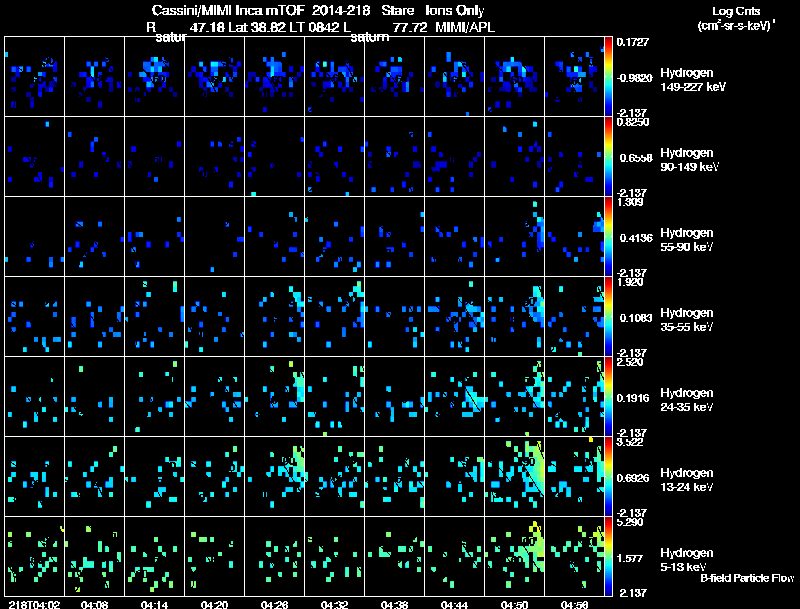The height and width of the screenshot is (609, 800).
Task: Click the Log Cnts legend heading
Action: click(736, 11)
